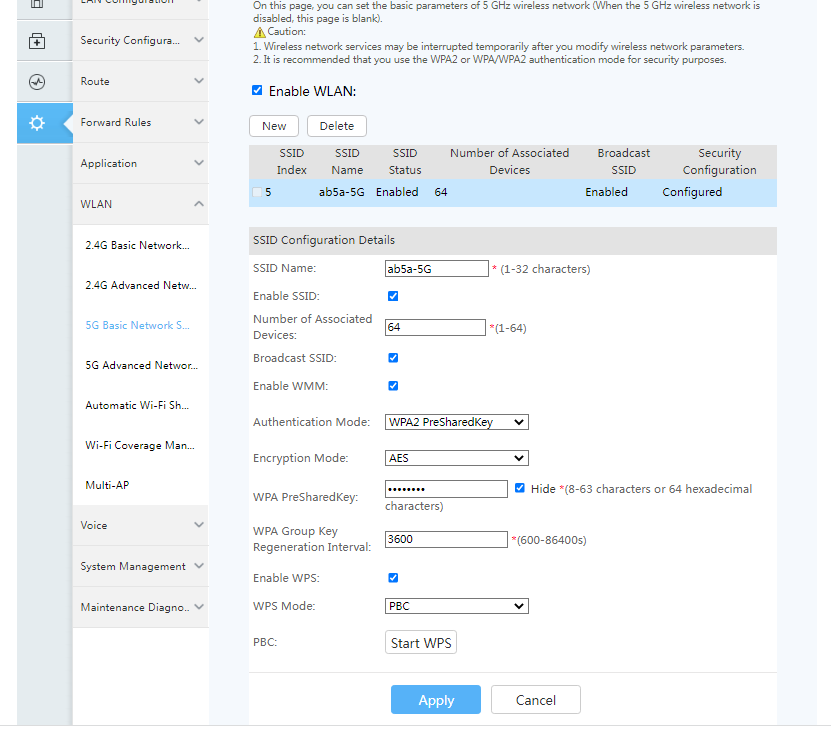Viewport: 831px width, 730px height.
Task: Open the Encryption Mode dropdown
Action: tap(457, 458)
